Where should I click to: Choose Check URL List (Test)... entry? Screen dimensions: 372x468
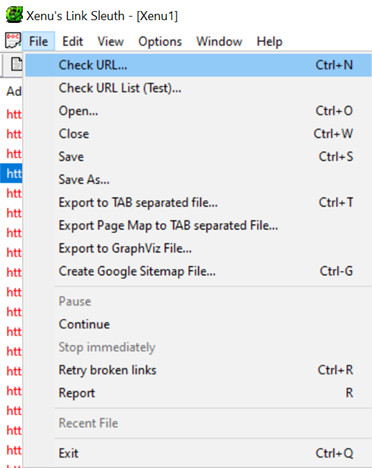[x=198, y=88]
